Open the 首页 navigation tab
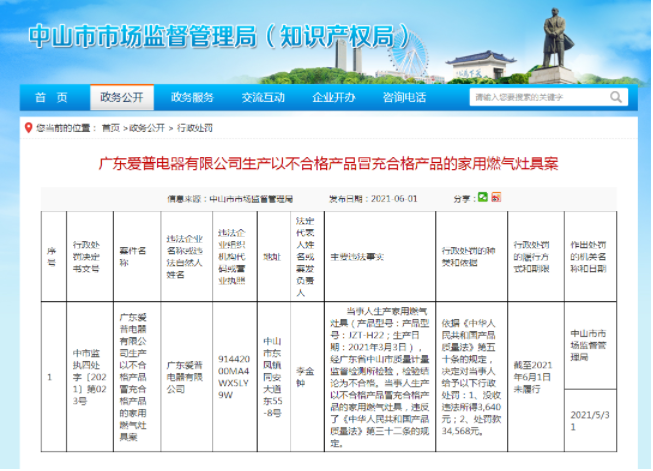 [52, 97]
